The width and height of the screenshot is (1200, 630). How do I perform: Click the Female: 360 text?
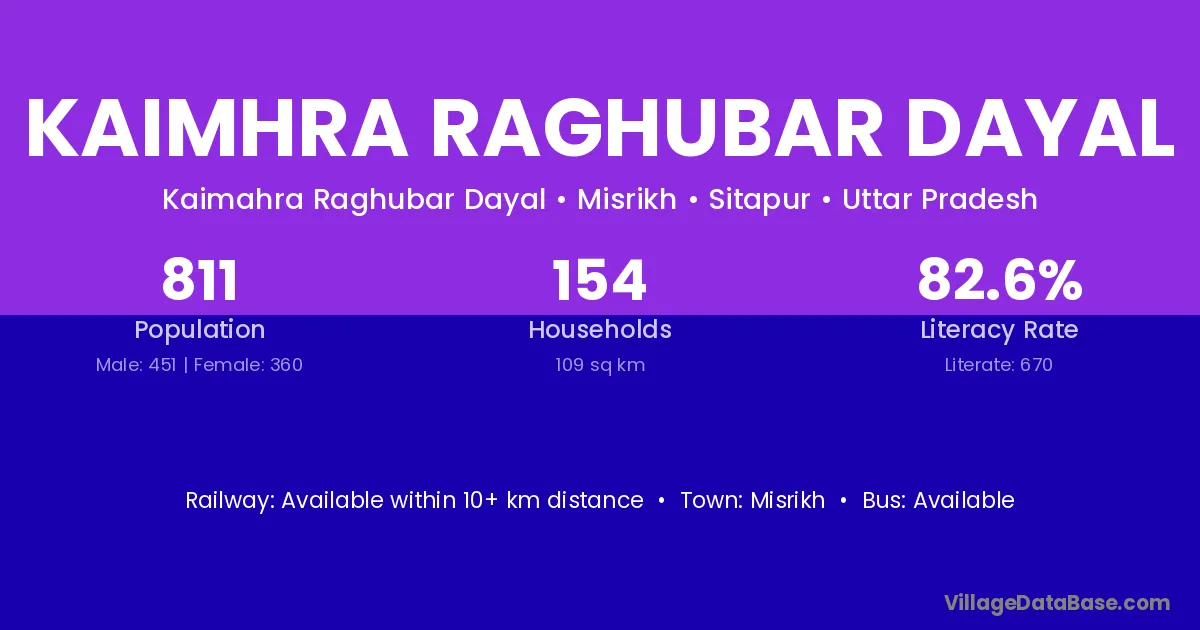point(248,365)
